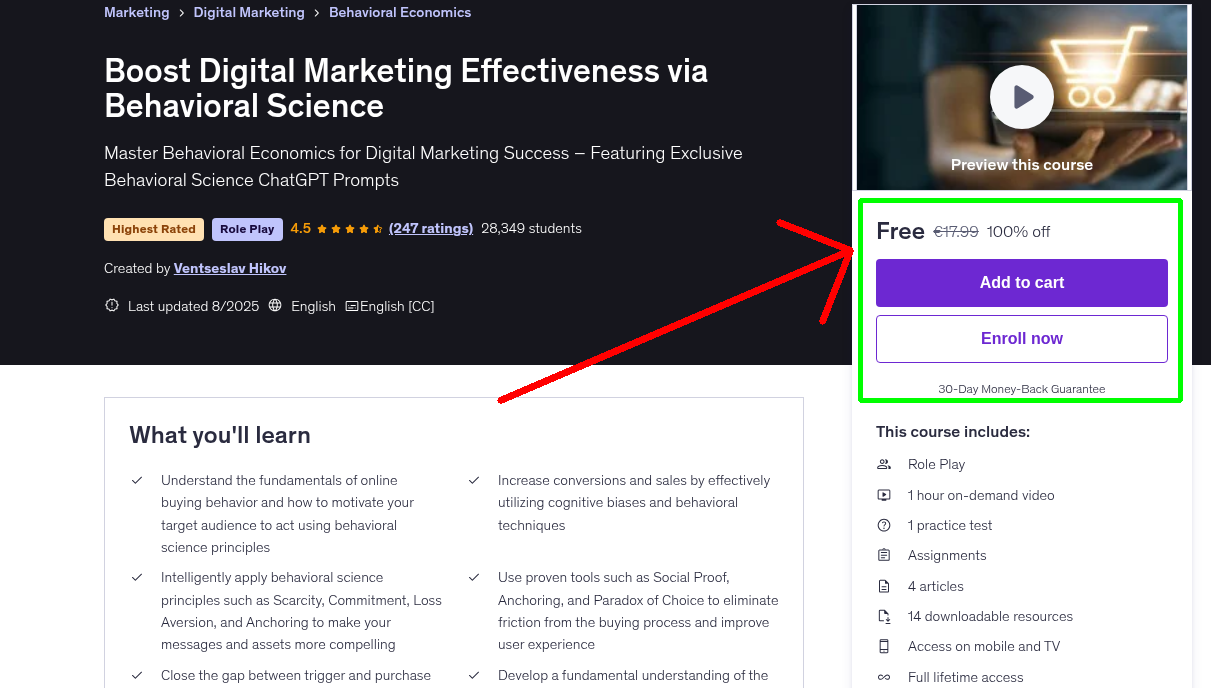Image resolution: width=1211 pixels, height=688 pixels.
Task: Click the English language globe icon
Action: (274, 305)
